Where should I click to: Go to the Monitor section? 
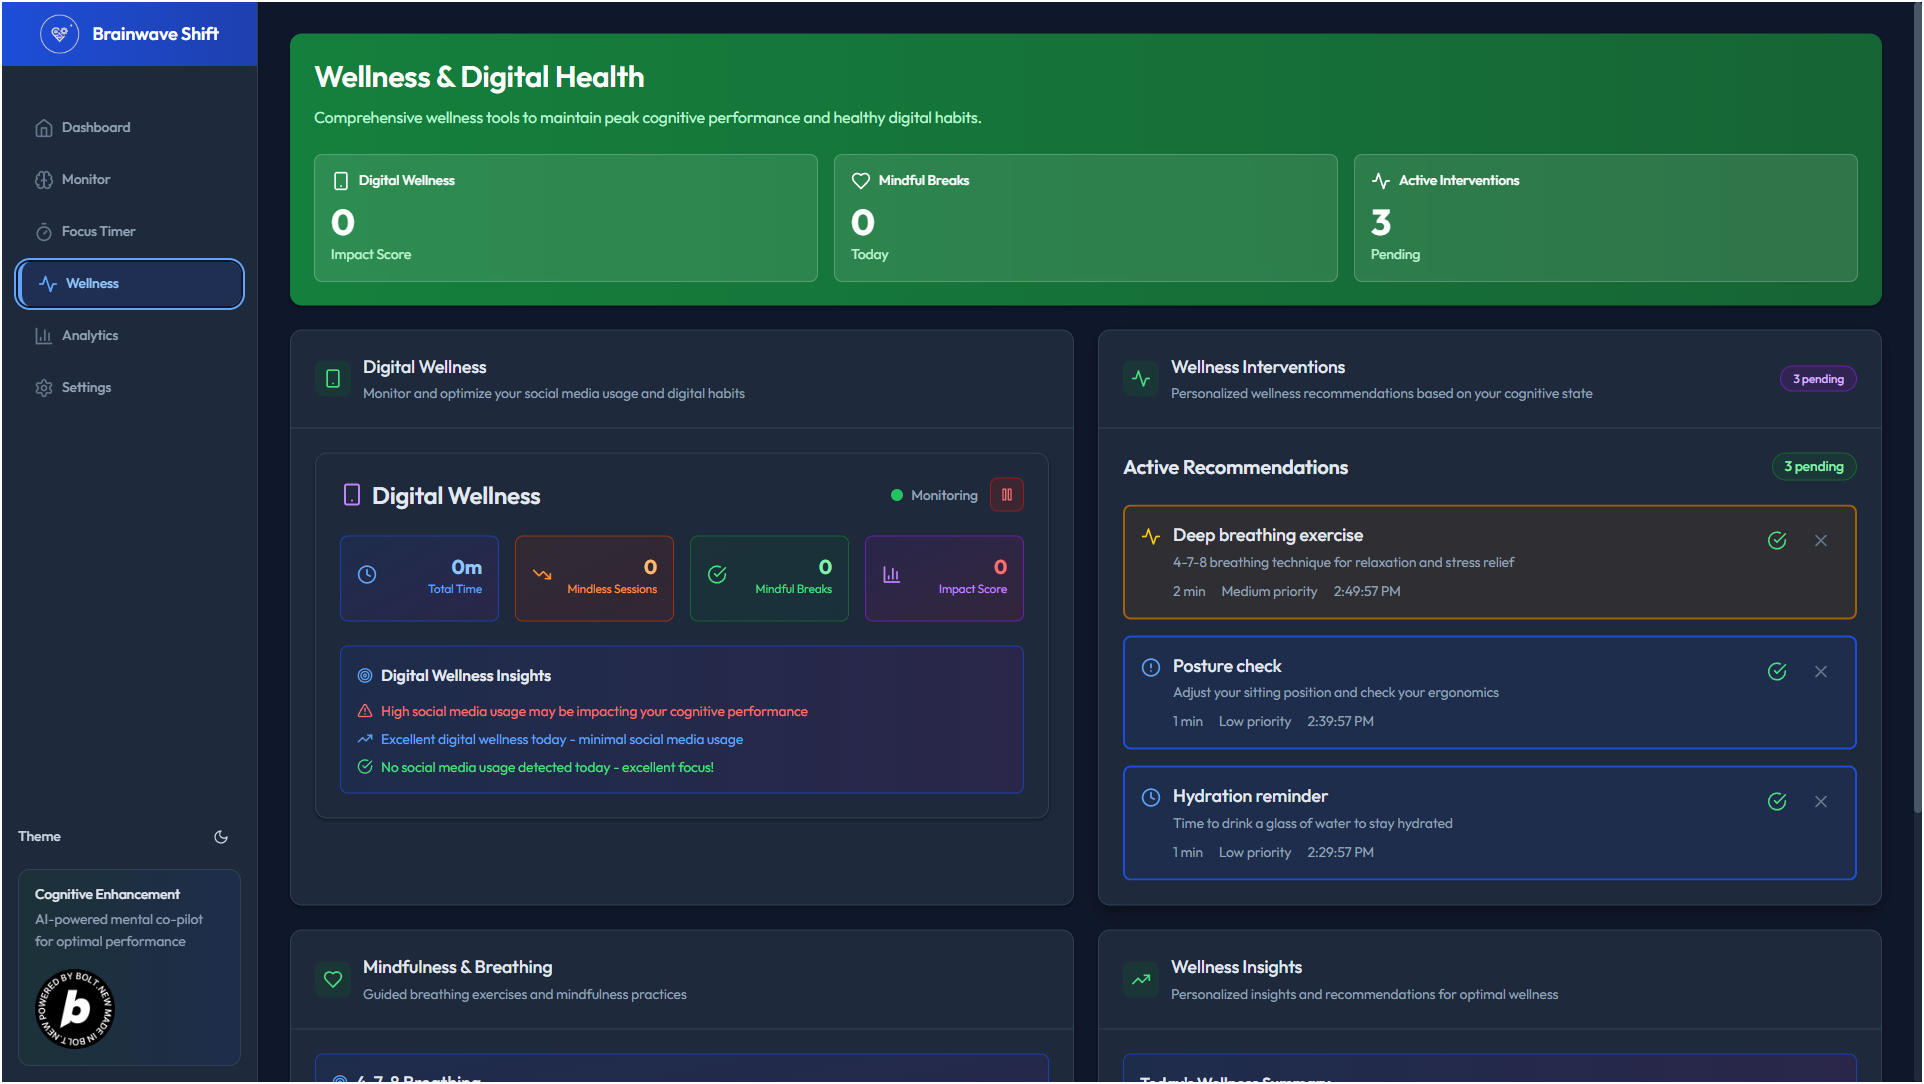coord(86,180)
